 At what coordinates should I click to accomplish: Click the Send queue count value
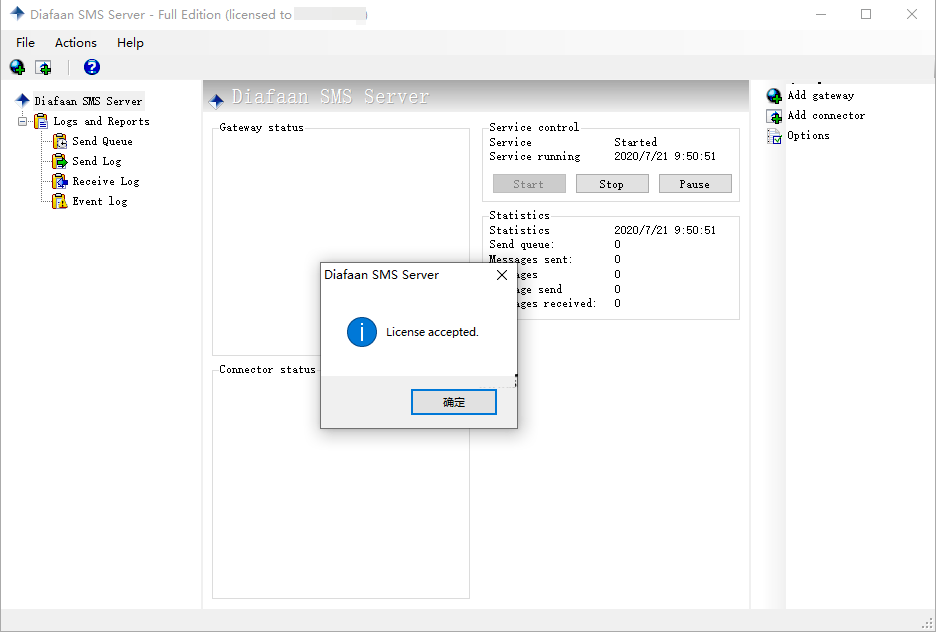pos(617,244)
